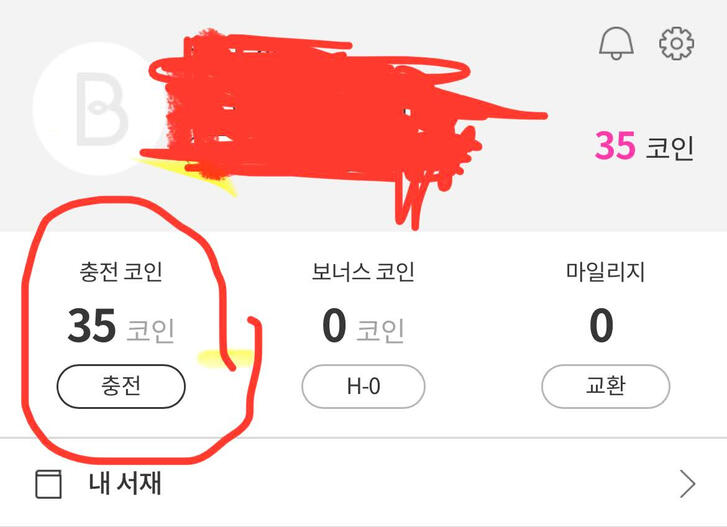This screenshot has width=727, height=527.
Task: Click the book icon beside 내 서재
Action: point(48,485)
